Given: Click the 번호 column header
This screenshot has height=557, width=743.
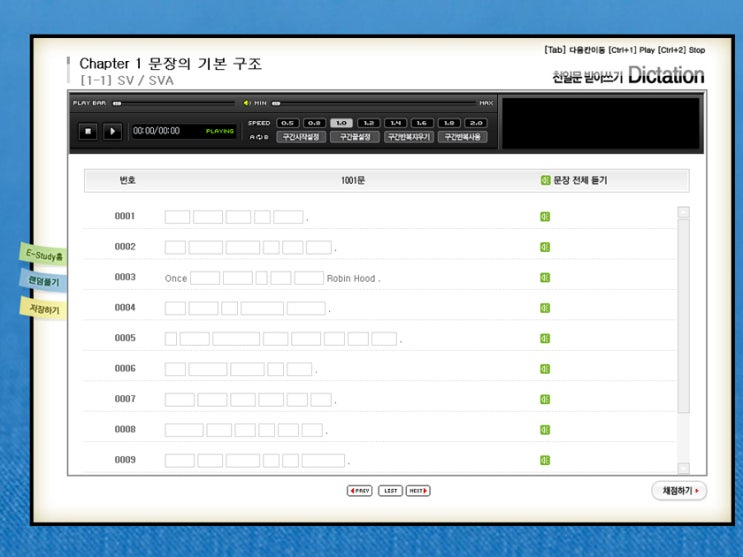Looking at the screenshot, I should (127, 180).
